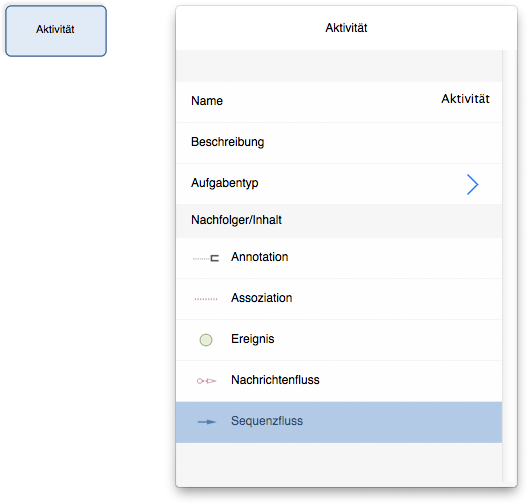Edit the Name value field Aktivität
The image size is (528, 504).
click(465, 99)
